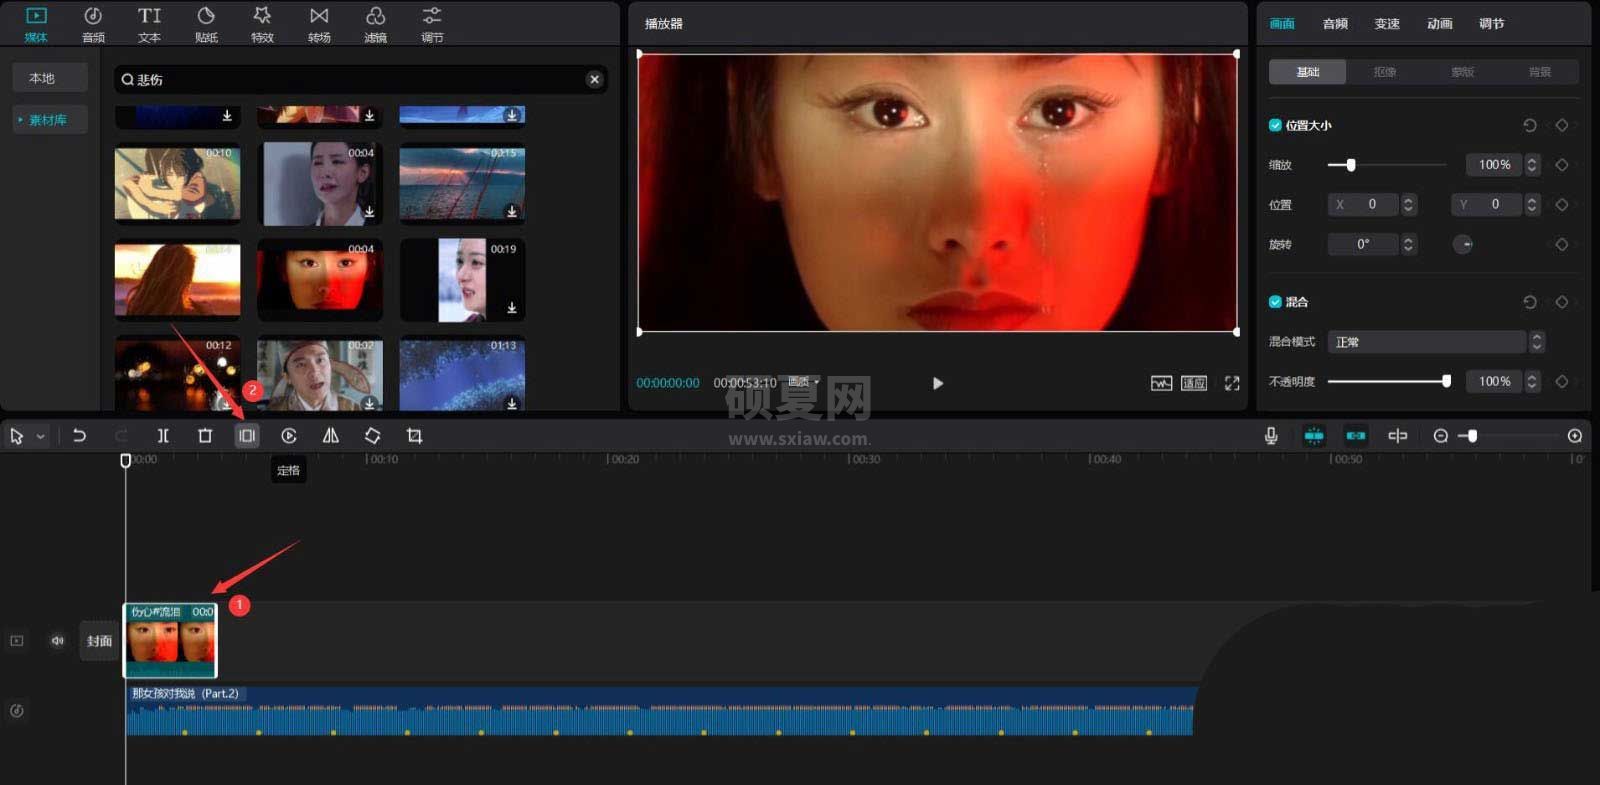Click the rotate icon in timeline toolbar
Image resolution: width=1600 pixels, height=785 pixels.
(372, 436)
